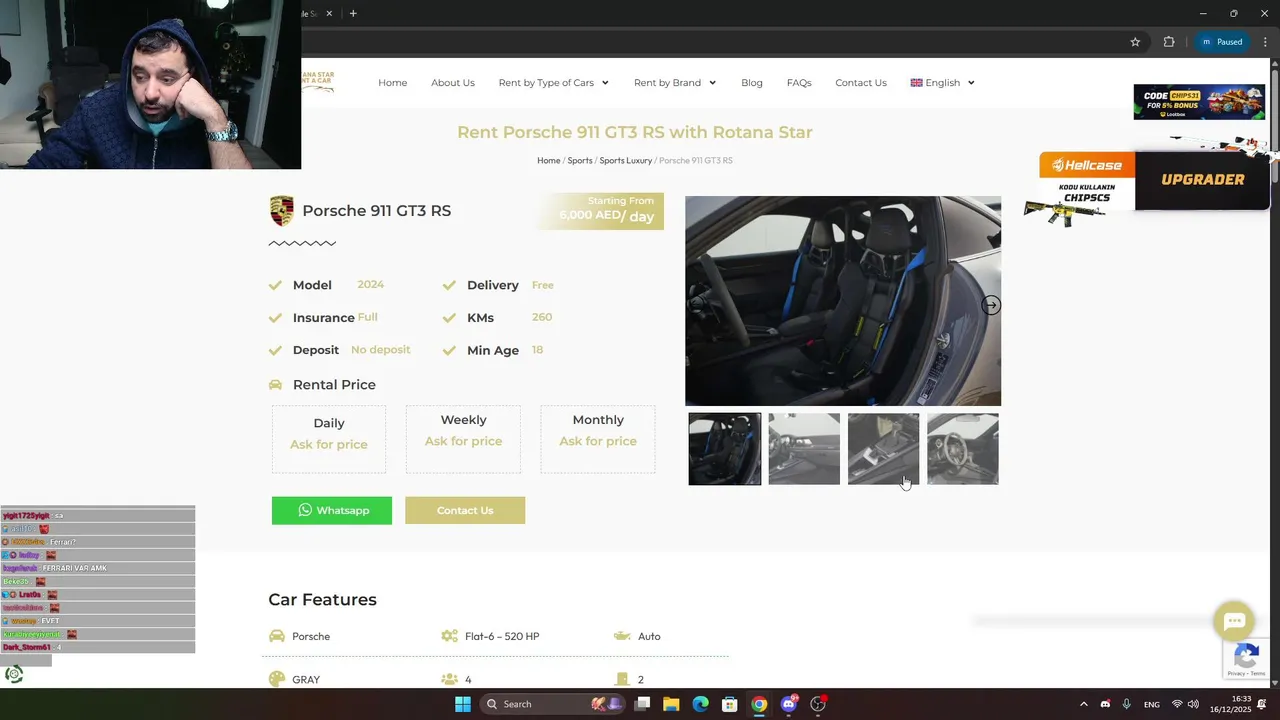Open the FAQs page

pos(799,83)
